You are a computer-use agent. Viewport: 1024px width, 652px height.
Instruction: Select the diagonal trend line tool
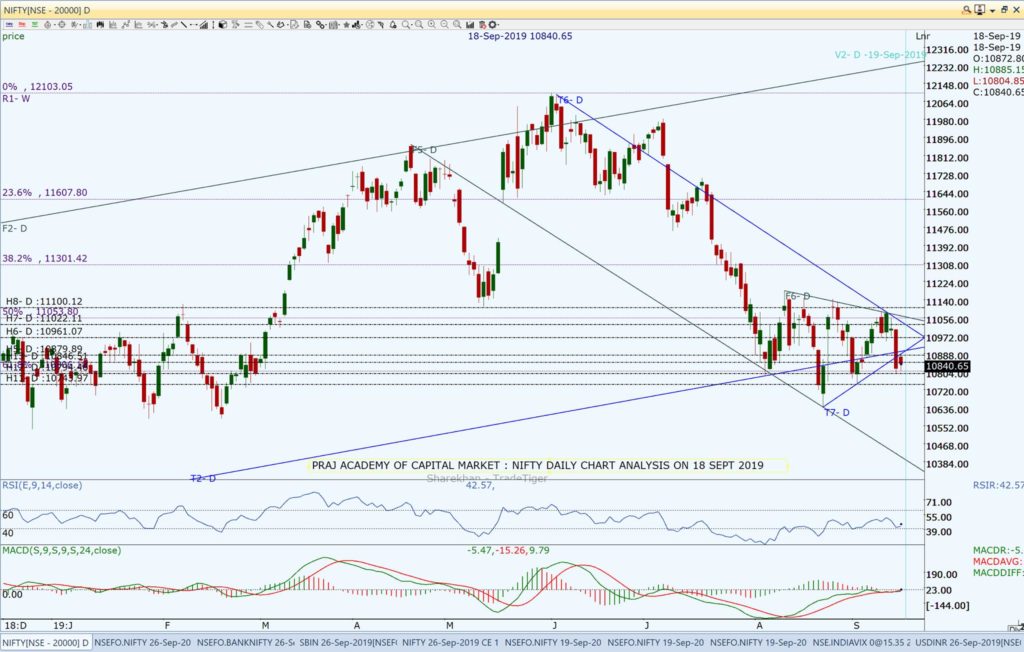[x=184, y=25]
